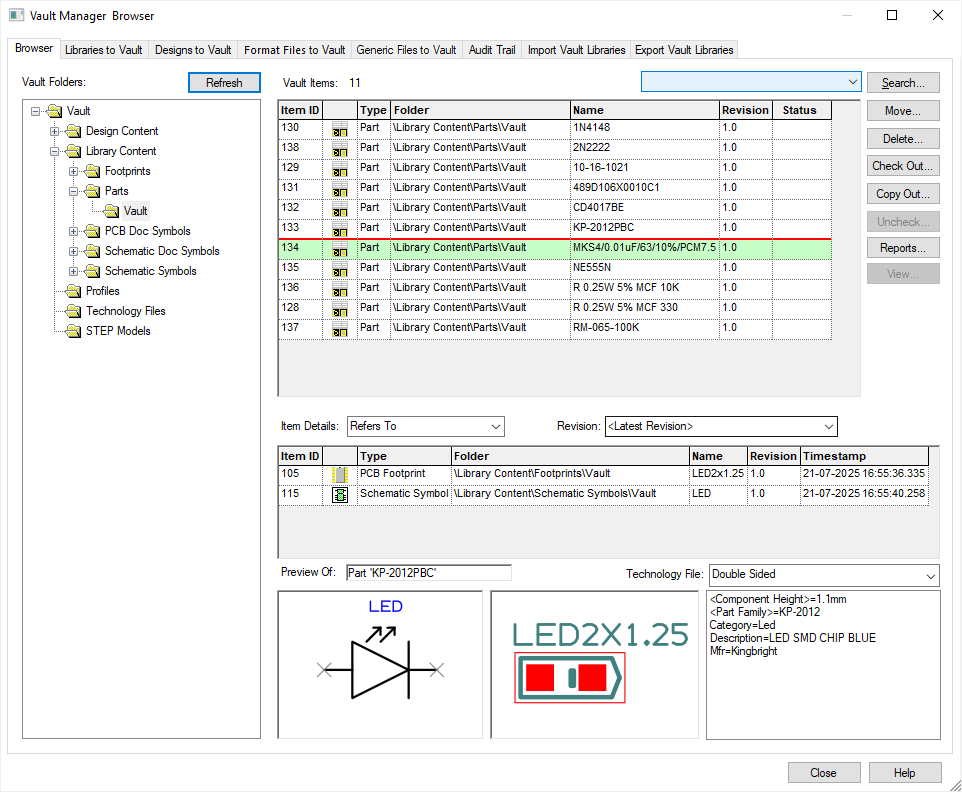Open the Import Vault Libraries tab

click(x=576, y=50)
